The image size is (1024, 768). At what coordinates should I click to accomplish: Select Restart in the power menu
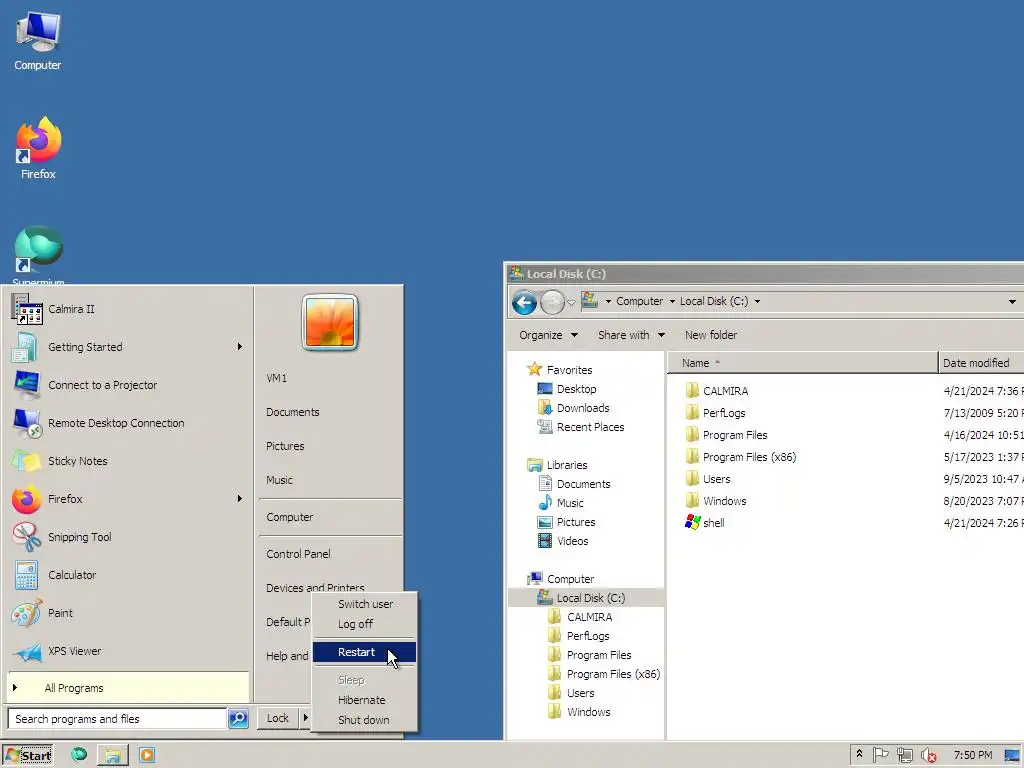[x=364, y=652]
